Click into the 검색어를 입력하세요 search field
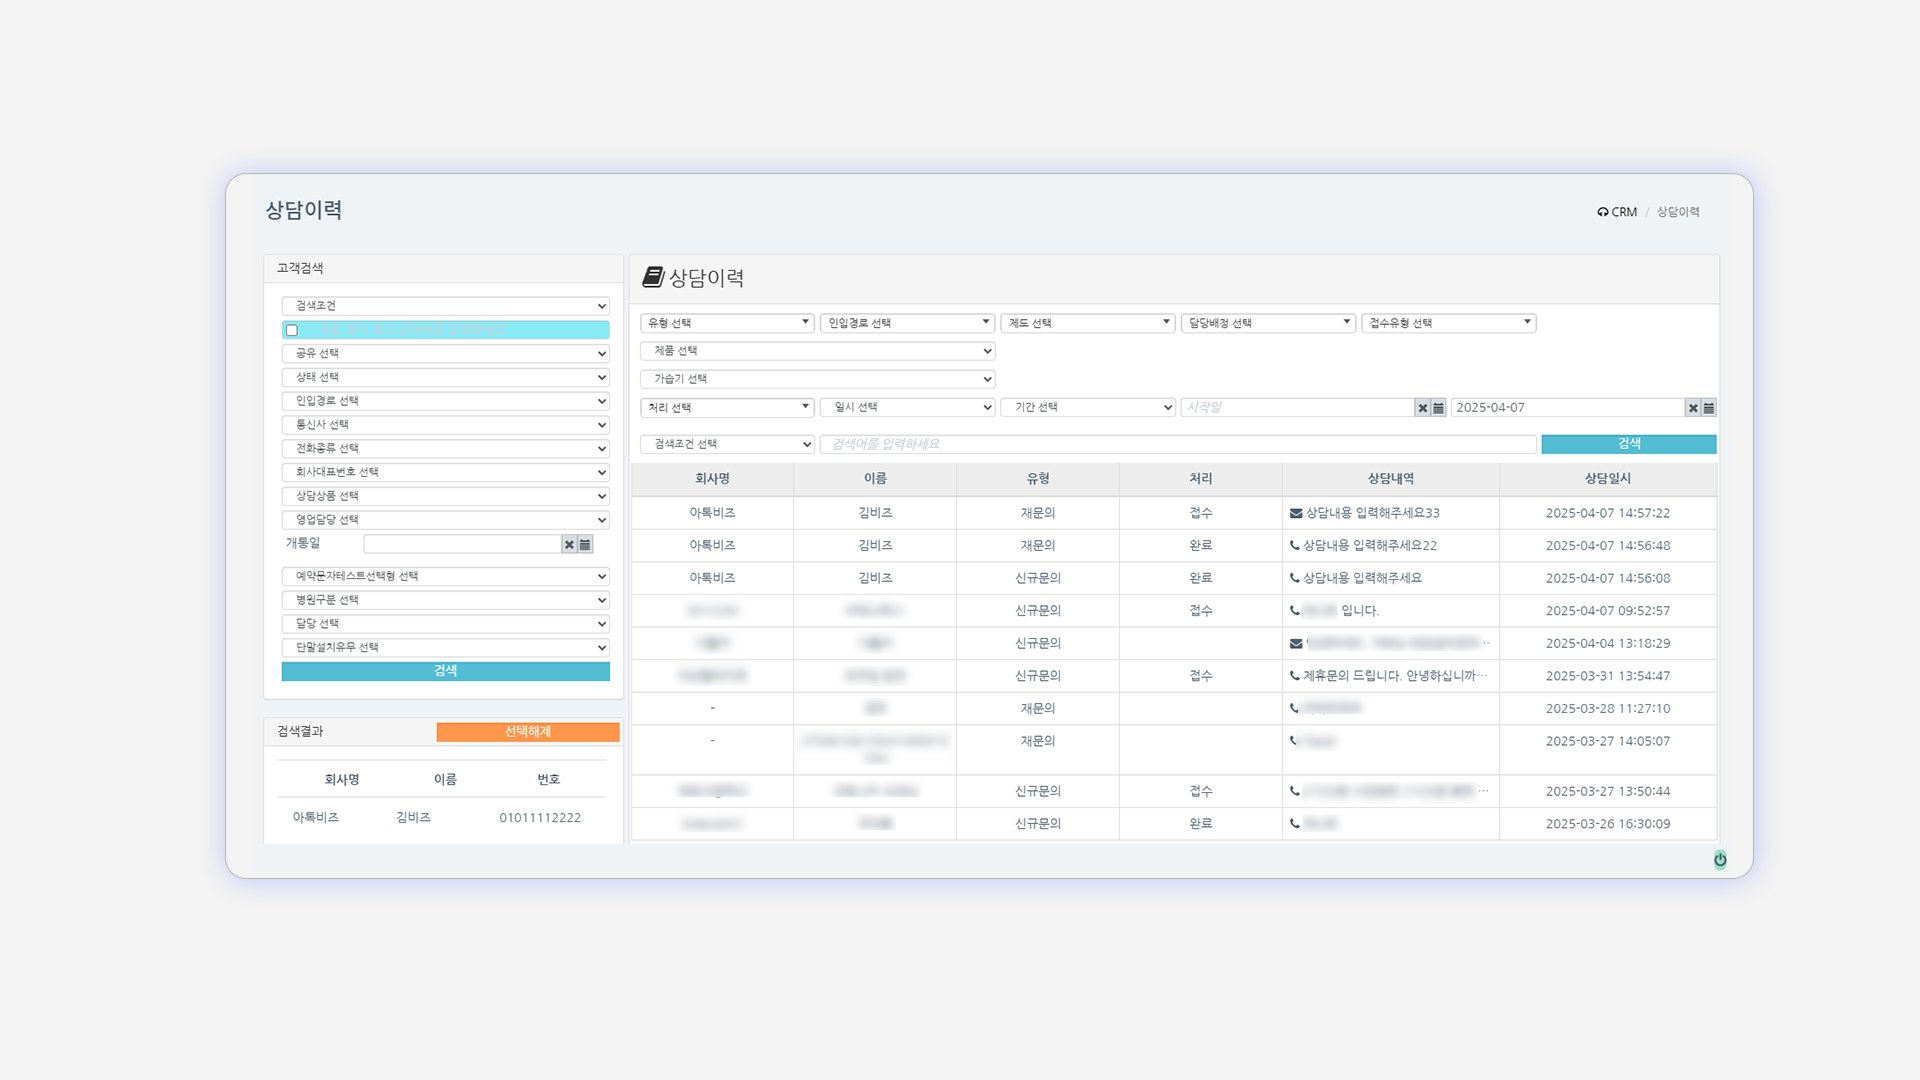The image size is (1920, 1080). point(1177,444)
